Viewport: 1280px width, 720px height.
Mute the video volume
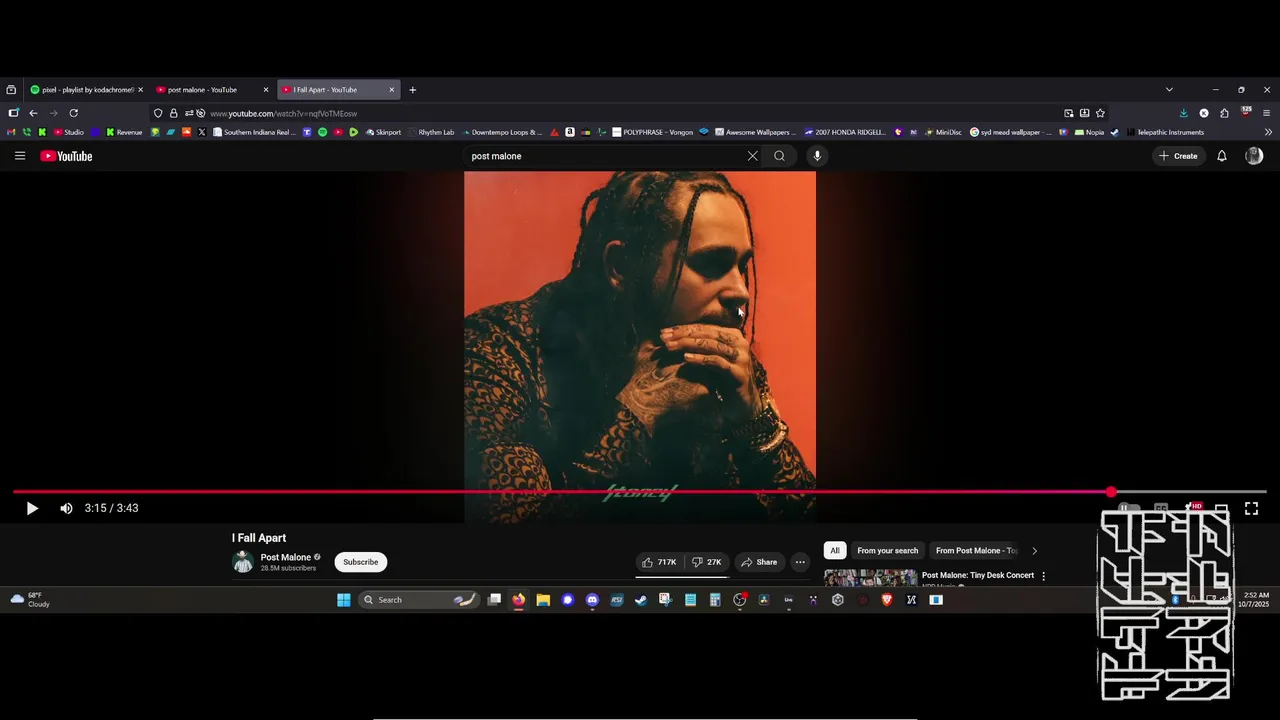pos(66,508)
